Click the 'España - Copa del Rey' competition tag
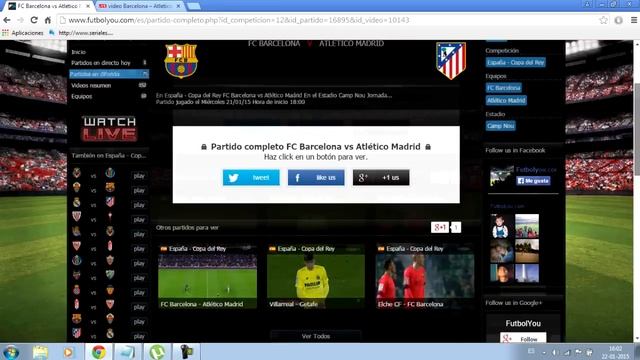The image size is (640, 360). coord(516,62)
